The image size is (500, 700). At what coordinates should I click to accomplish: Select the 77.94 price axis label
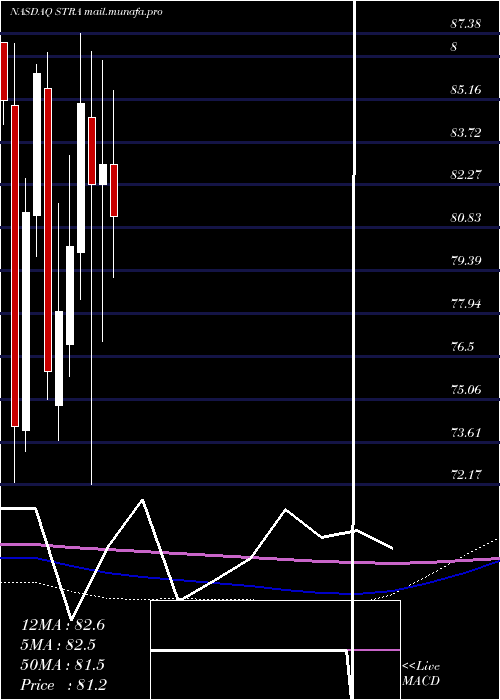tap(466, 304)
